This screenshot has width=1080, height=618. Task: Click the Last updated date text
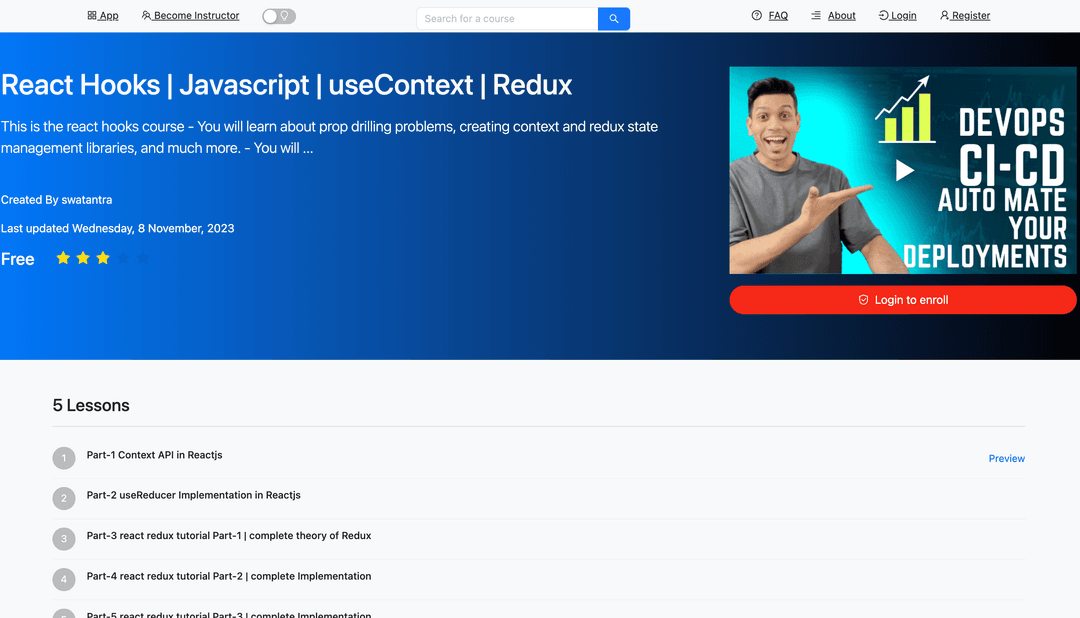118,228
